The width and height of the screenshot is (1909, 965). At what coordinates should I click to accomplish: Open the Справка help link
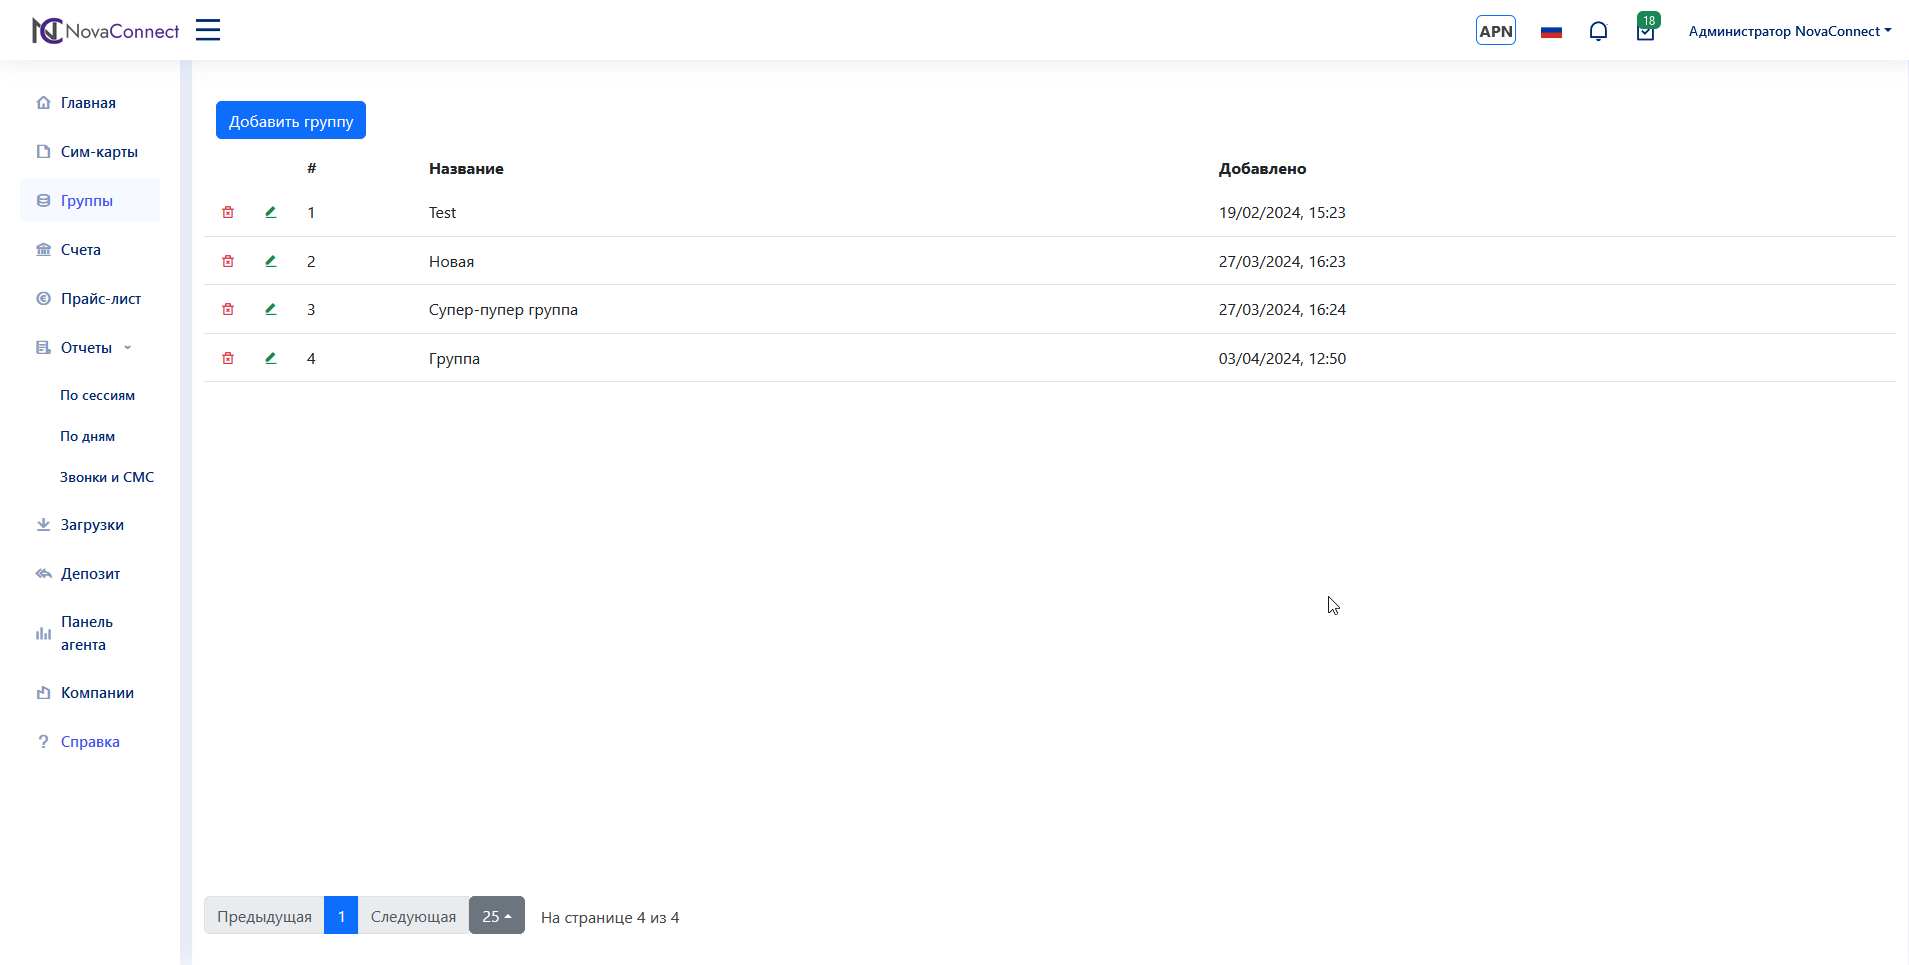coord(90,742)
